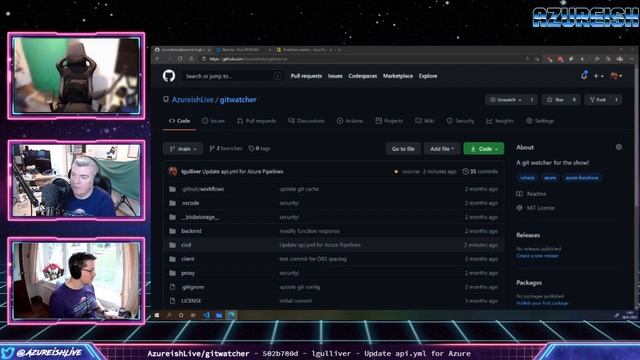Open Visual Studio Code from taskbar
This screenshot has width=640, height=360.
[x=207, y=315]
